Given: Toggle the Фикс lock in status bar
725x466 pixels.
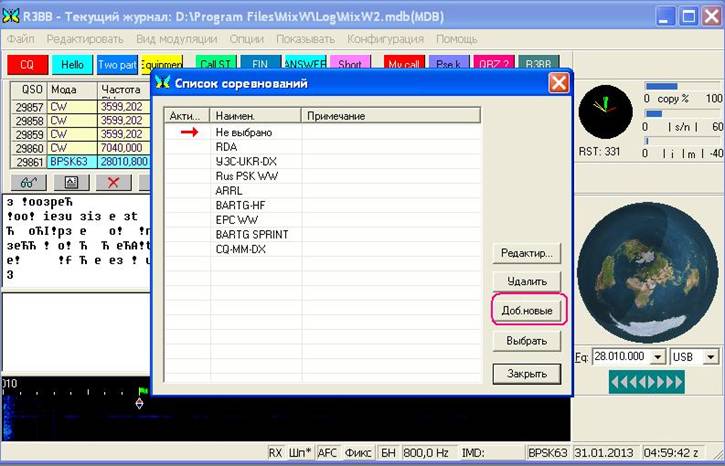Looking at the screenshot, I should pyautogui.click(x=358, y=453).
